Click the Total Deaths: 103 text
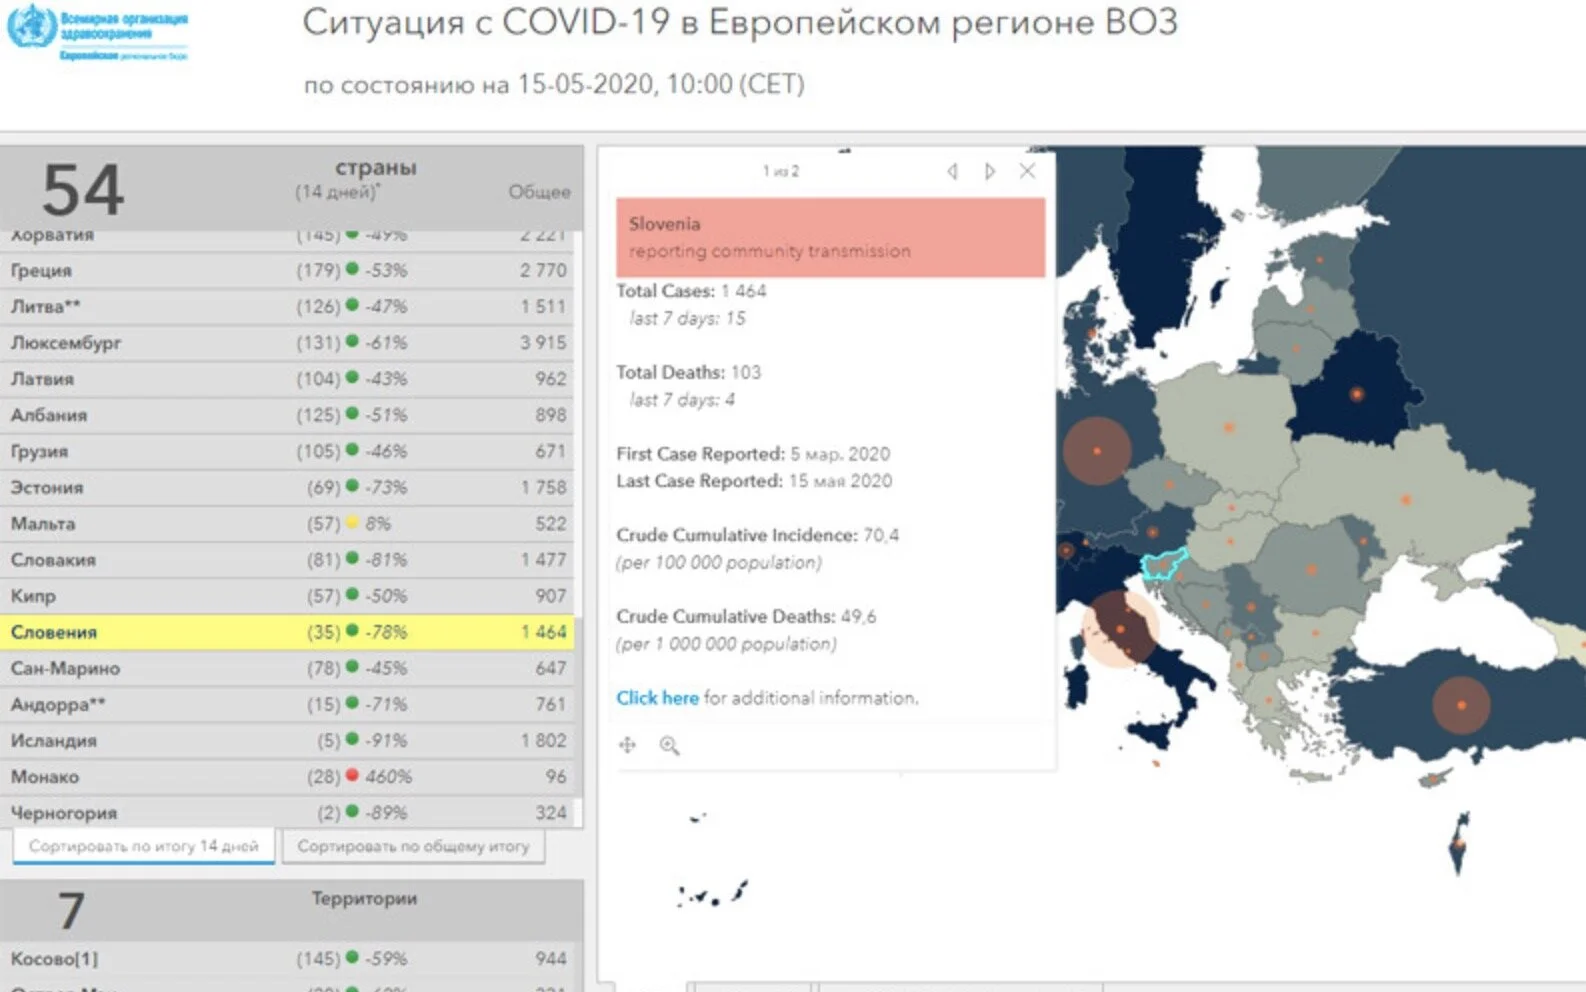This screenshot has height=992, width=1586. click(x=688, y=372)
